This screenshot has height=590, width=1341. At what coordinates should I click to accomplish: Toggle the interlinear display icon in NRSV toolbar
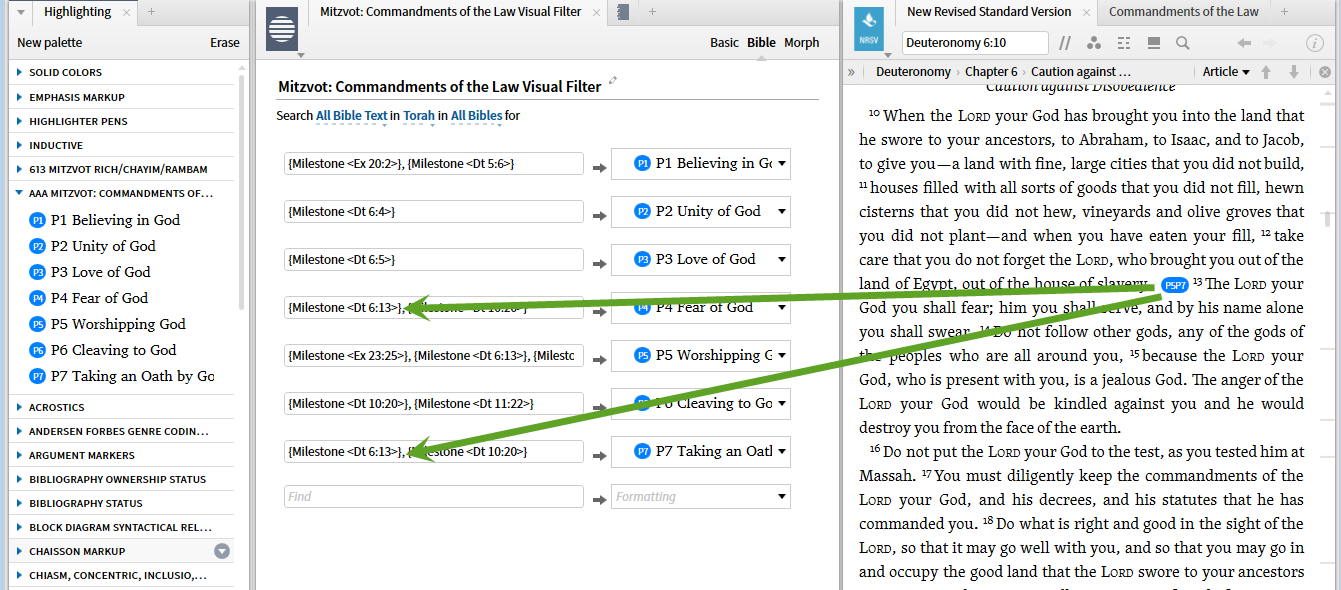1124,43
